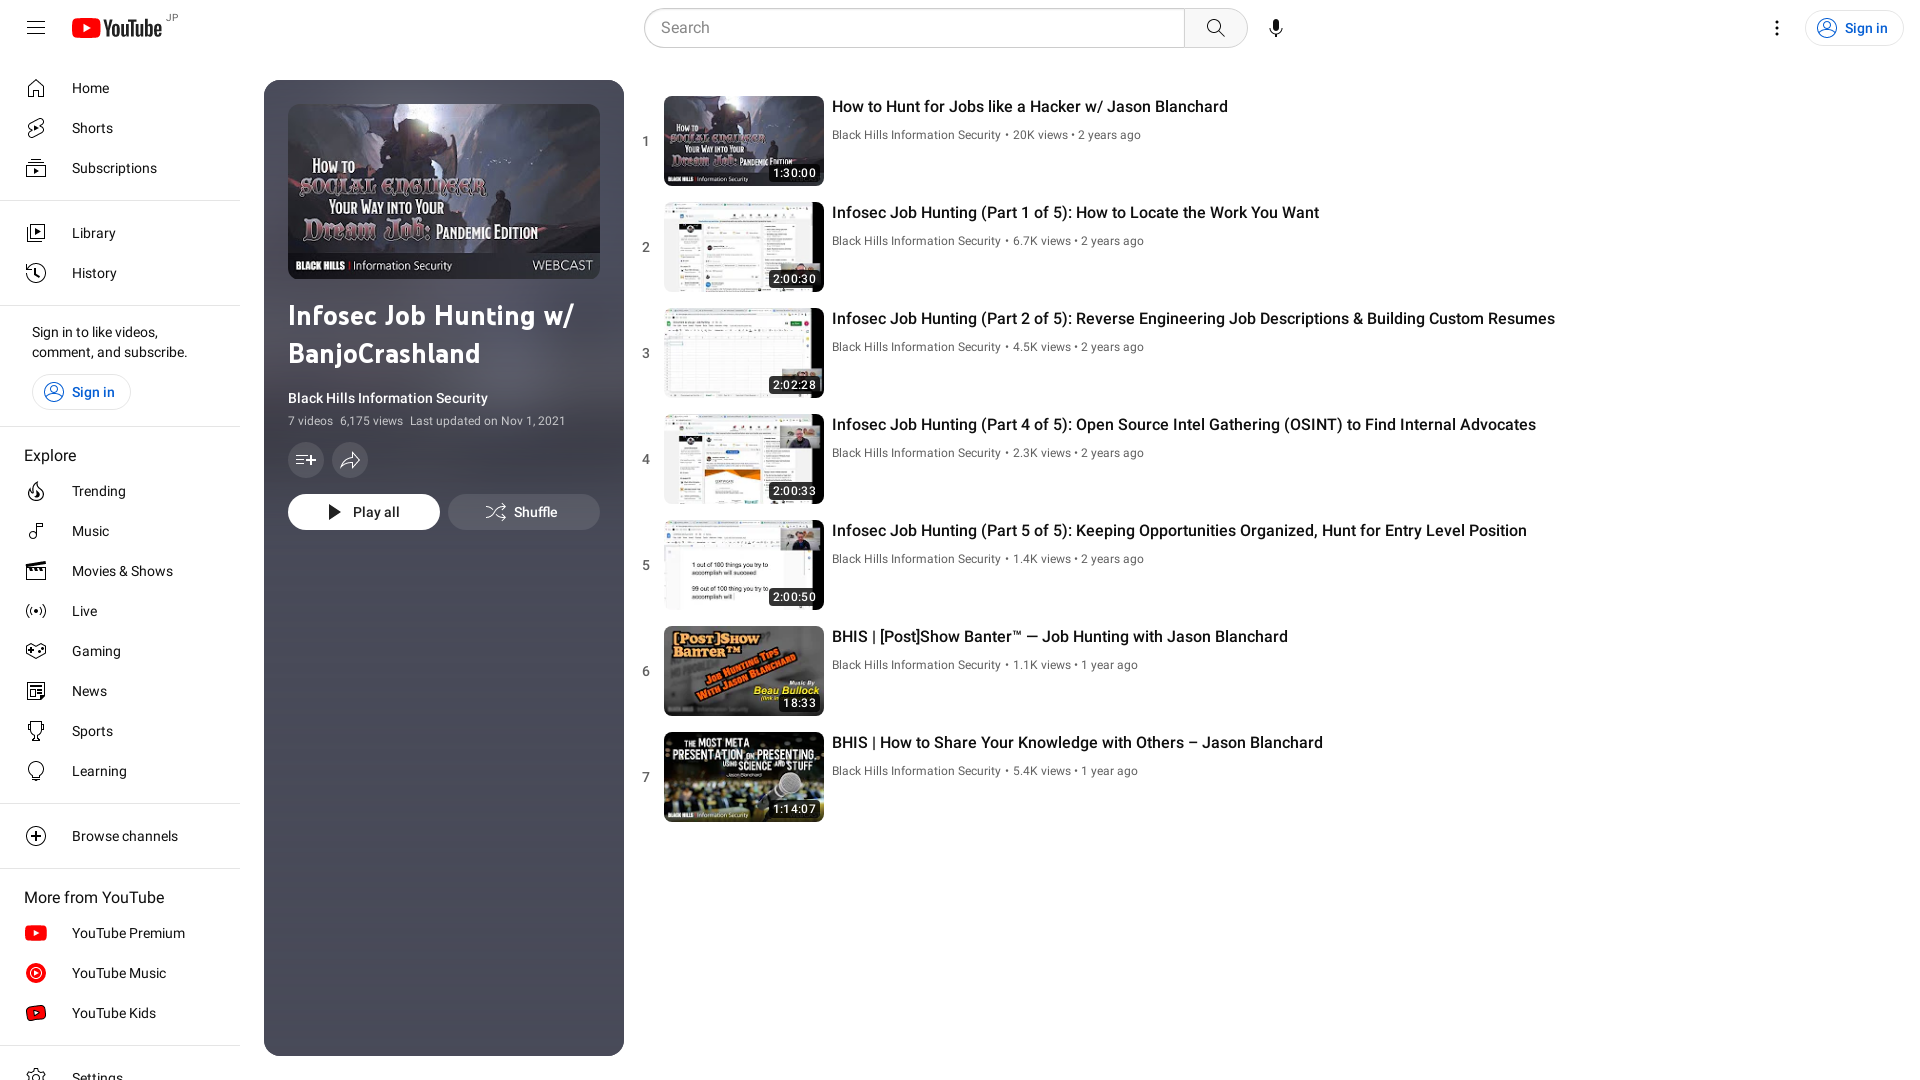
Task: Click thumbnail of the 2:02:28 video
Action: 744,353
